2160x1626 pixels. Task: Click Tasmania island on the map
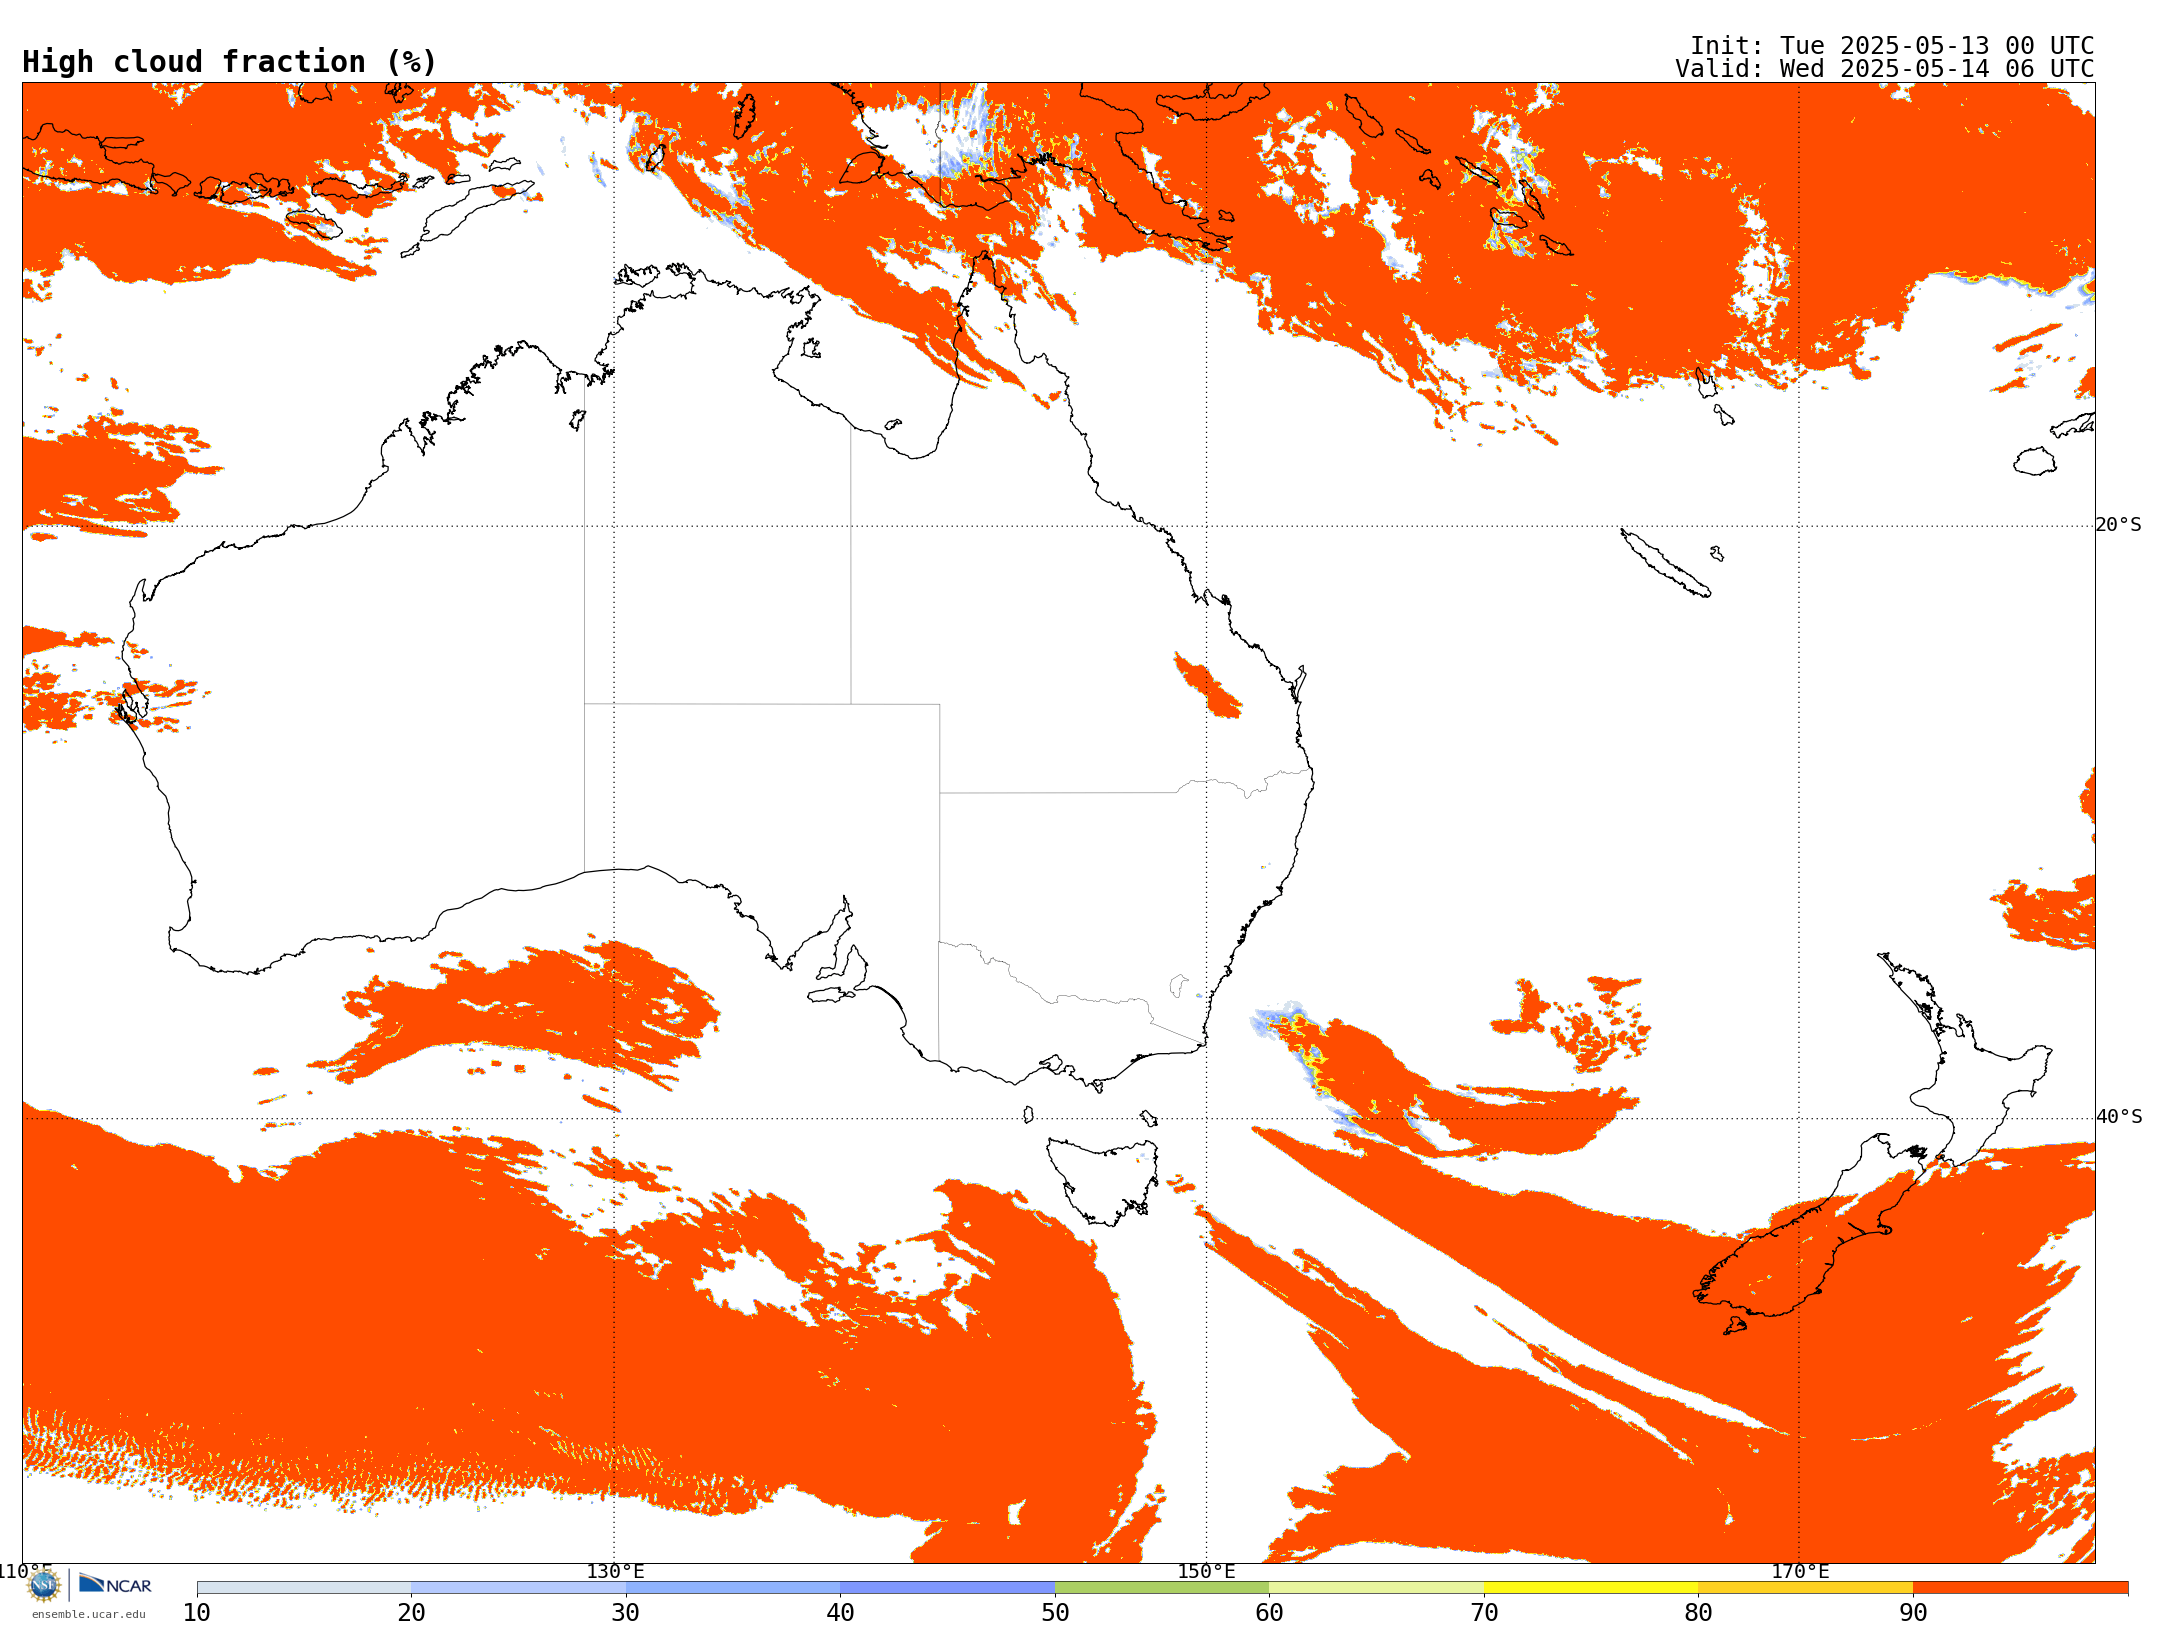tap(1105, 1180)
